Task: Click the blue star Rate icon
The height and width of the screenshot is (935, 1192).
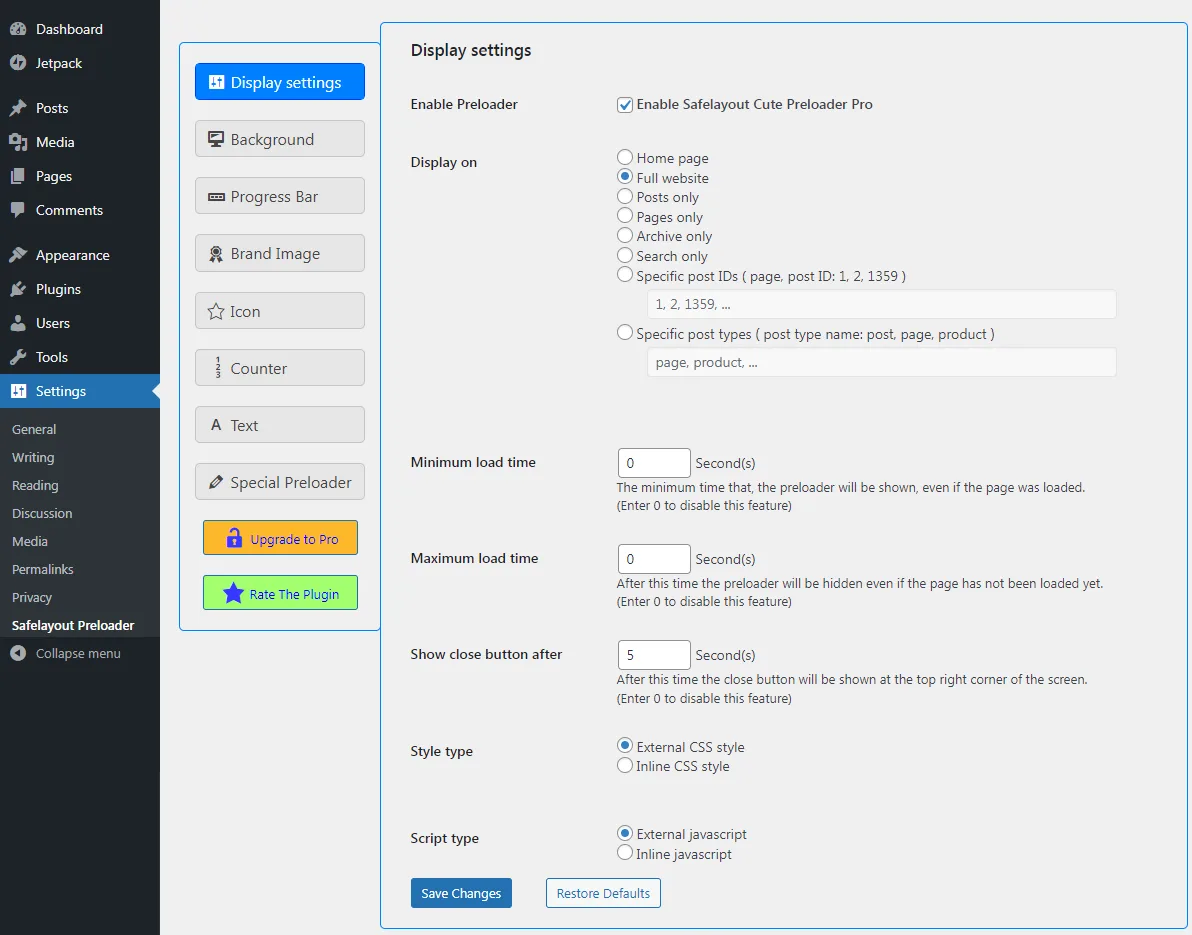Action: 233,593
